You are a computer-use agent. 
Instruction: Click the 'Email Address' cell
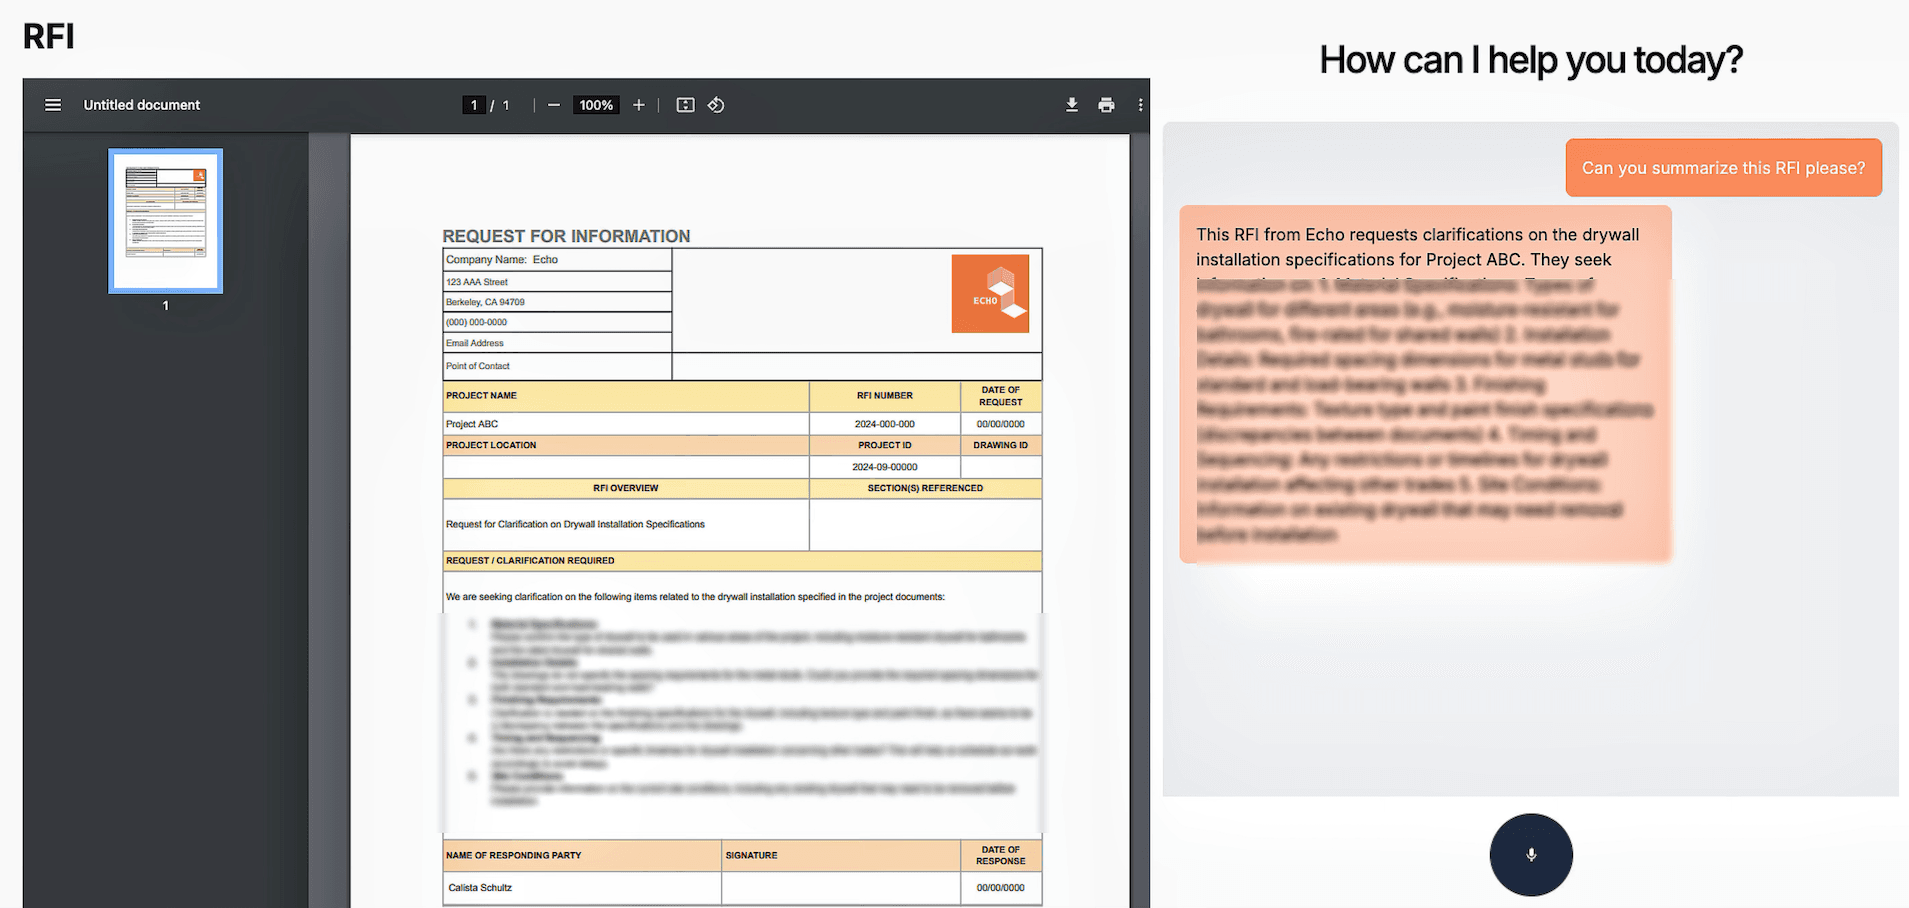557,343
